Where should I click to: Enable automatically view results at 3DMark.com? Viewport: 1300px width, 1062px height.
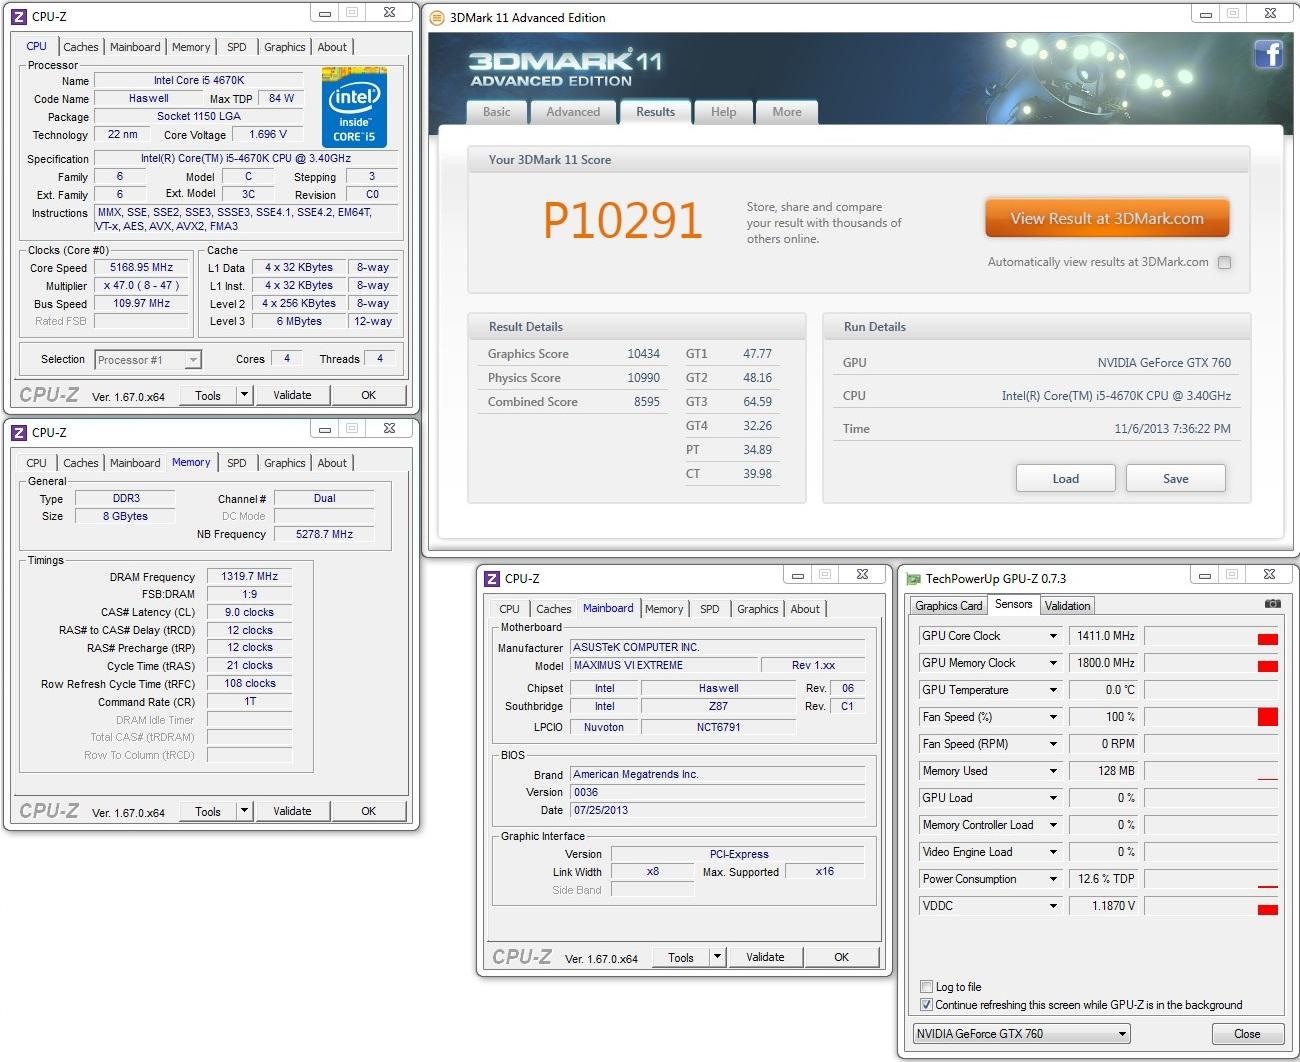pyautogui.click(x=1225, y=262)
